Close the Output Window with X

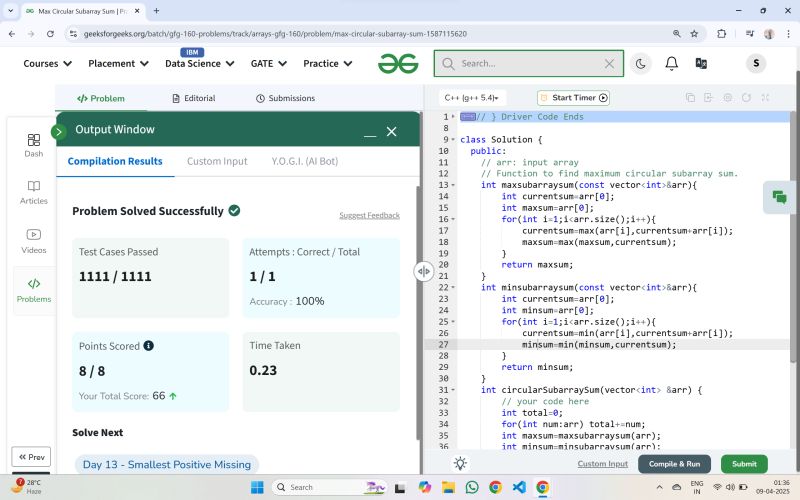pyautogui.click(x=391, y=132)
